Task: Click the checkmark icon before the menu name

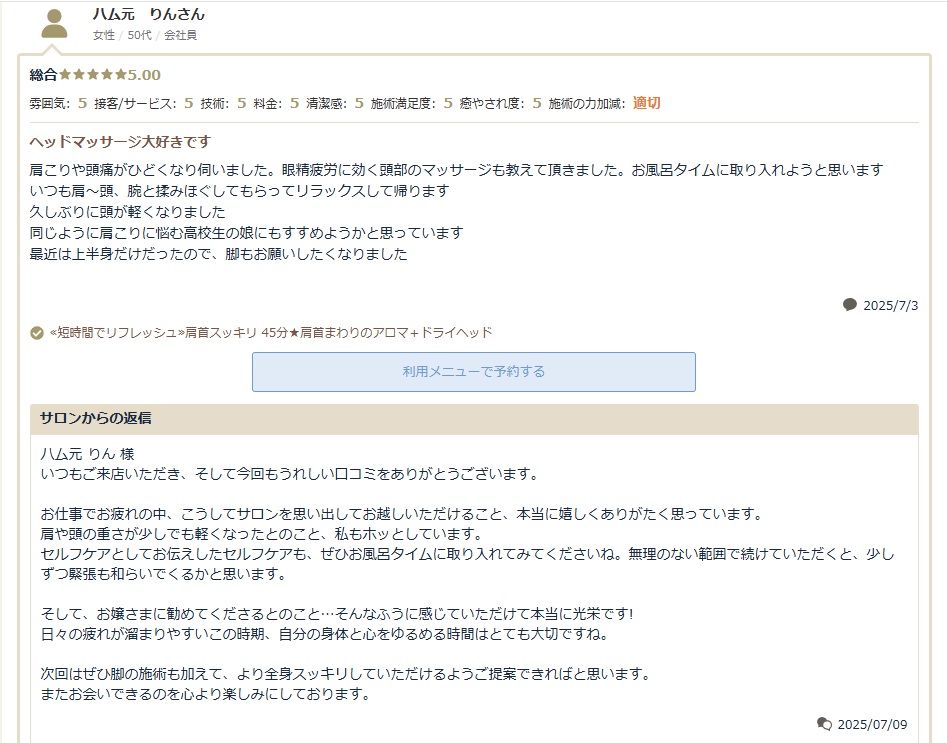Action: (x=37, y=333)
